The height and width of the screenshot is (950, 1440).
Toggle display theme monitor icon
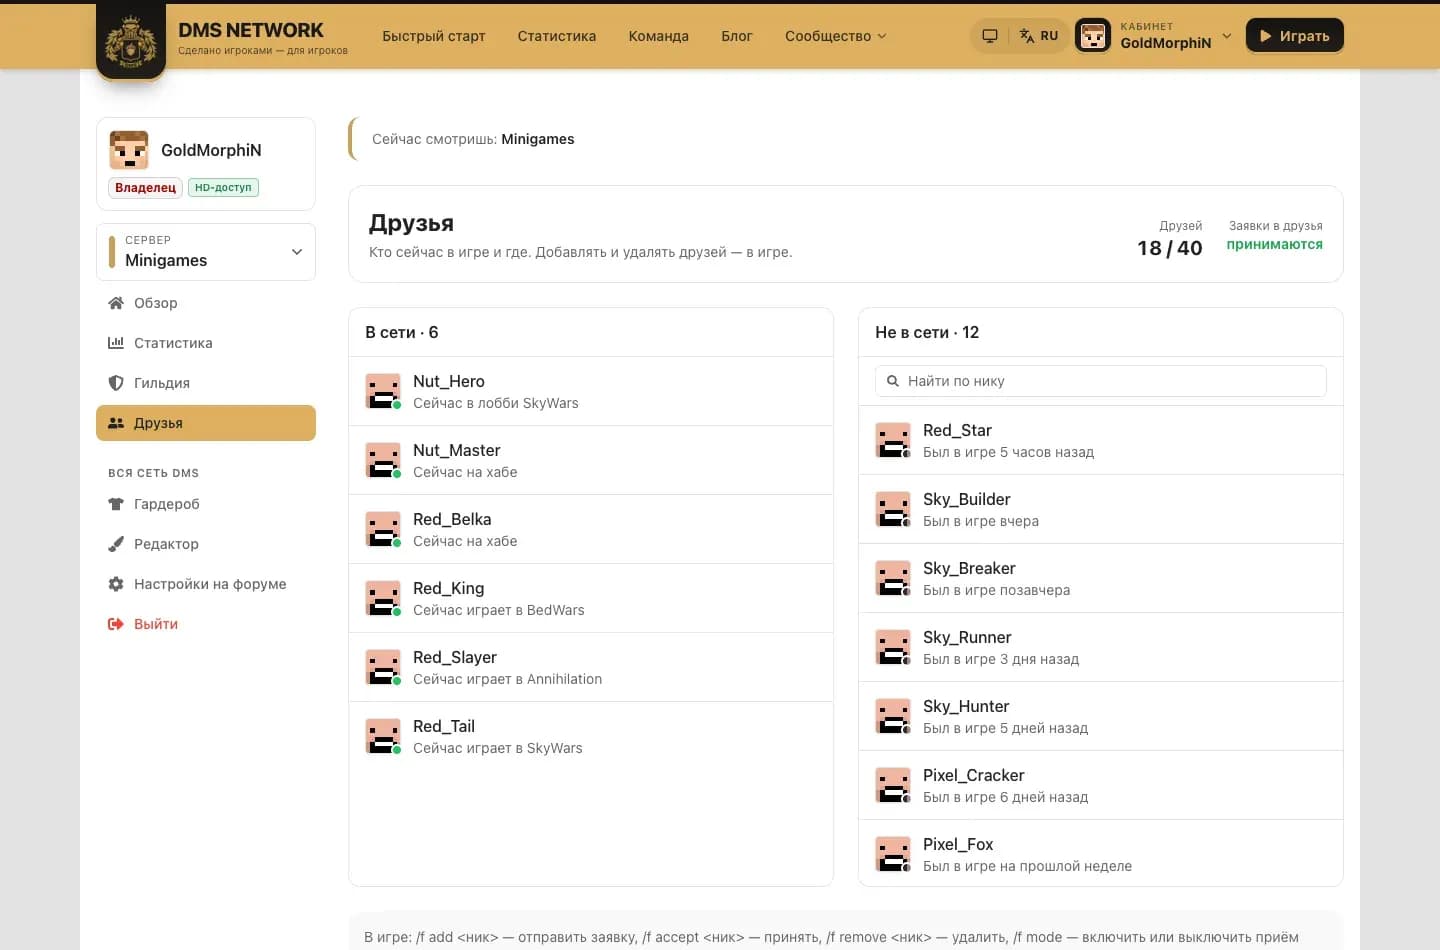[990, 36]
